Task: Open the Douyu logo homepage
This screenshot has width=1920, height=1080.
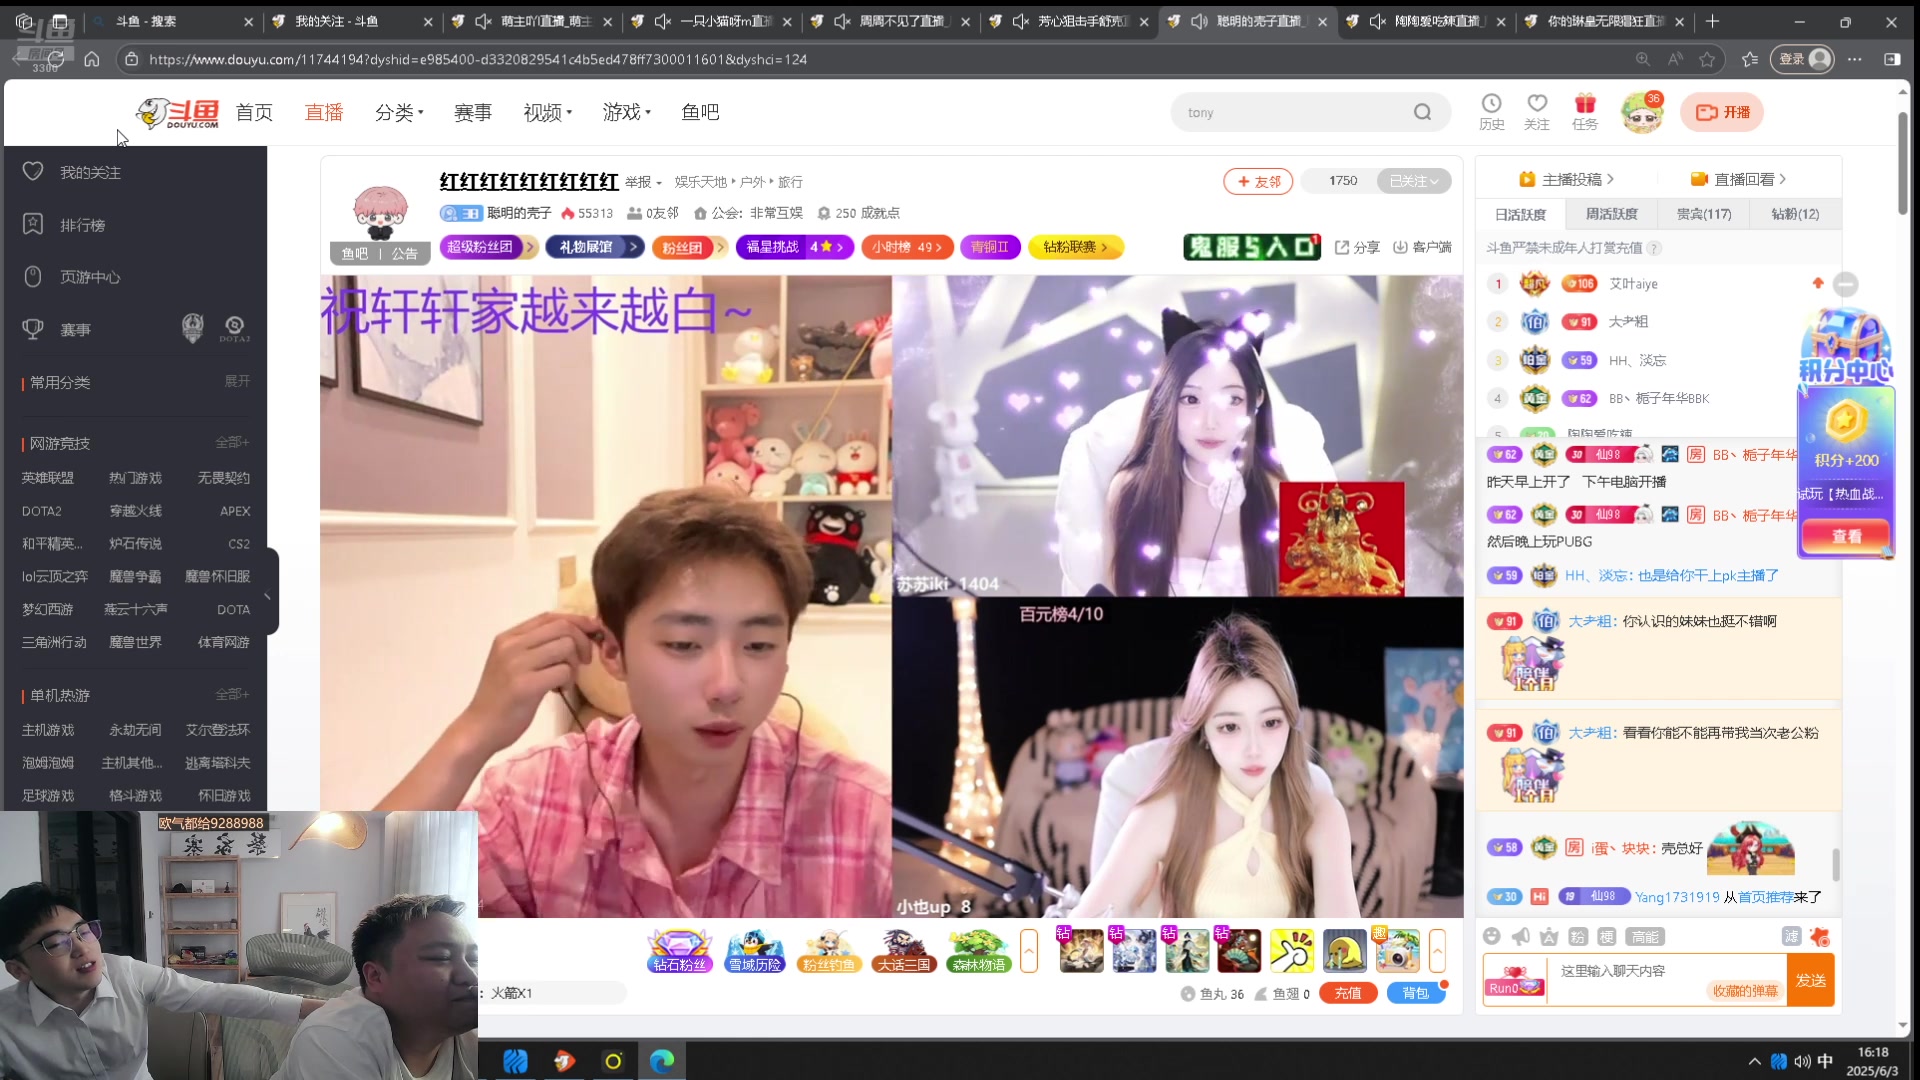Action: (177, 113)
